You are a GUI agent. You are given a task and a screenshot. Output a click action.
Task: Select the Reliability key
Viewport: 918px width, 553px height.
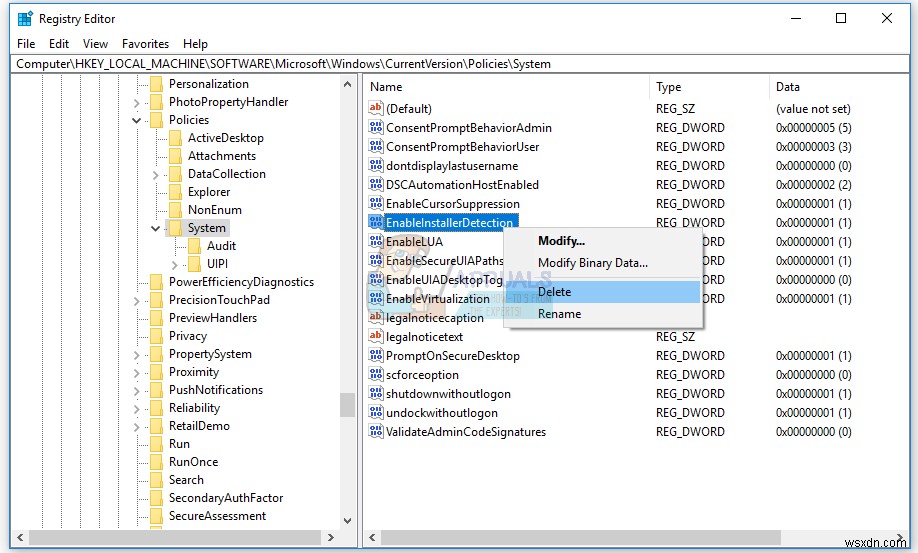(194, 408)
